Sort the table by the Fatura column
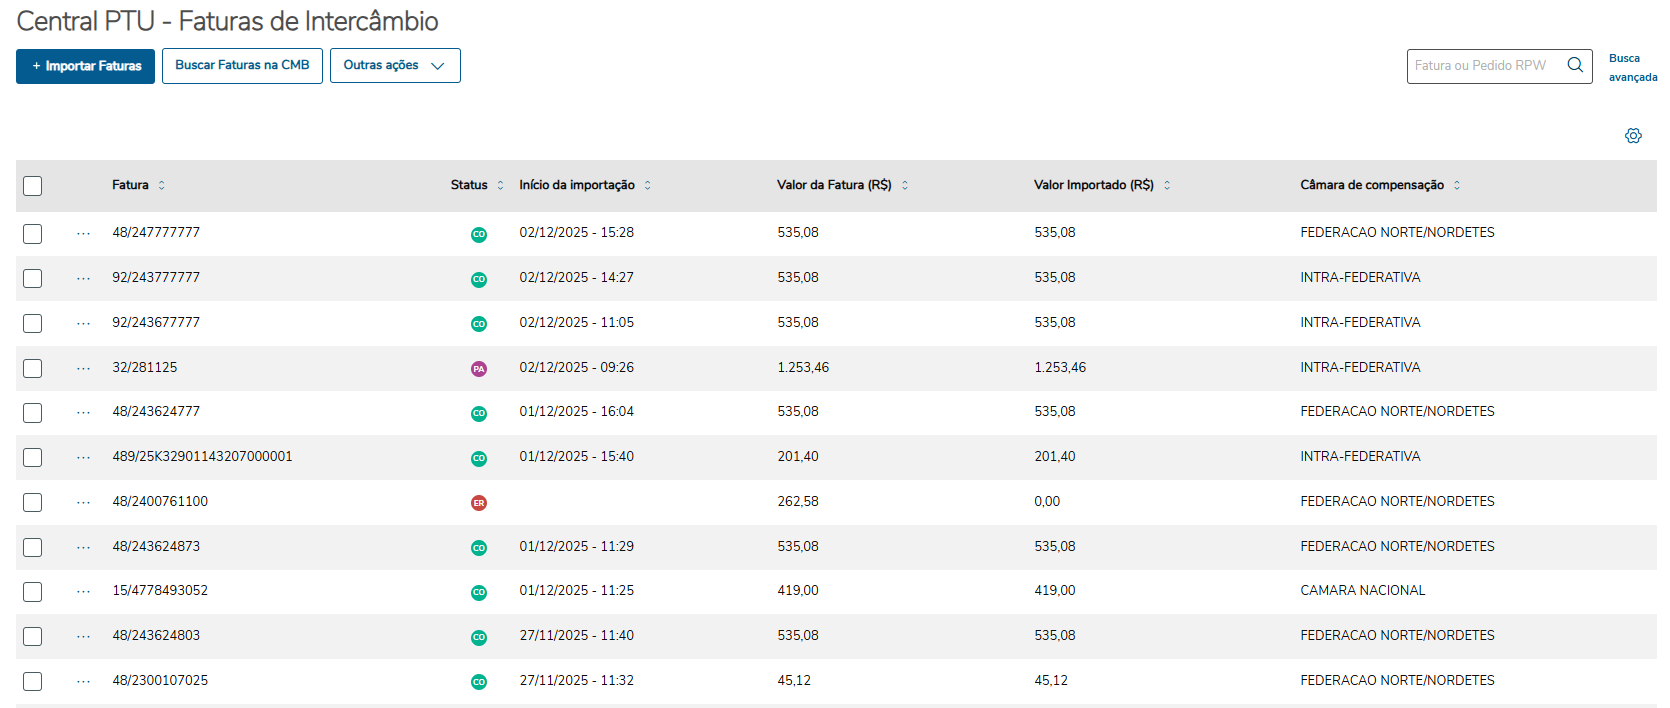Image resolution: width=1670 pixels, height=708 pixels. click(x=161, y=185)
